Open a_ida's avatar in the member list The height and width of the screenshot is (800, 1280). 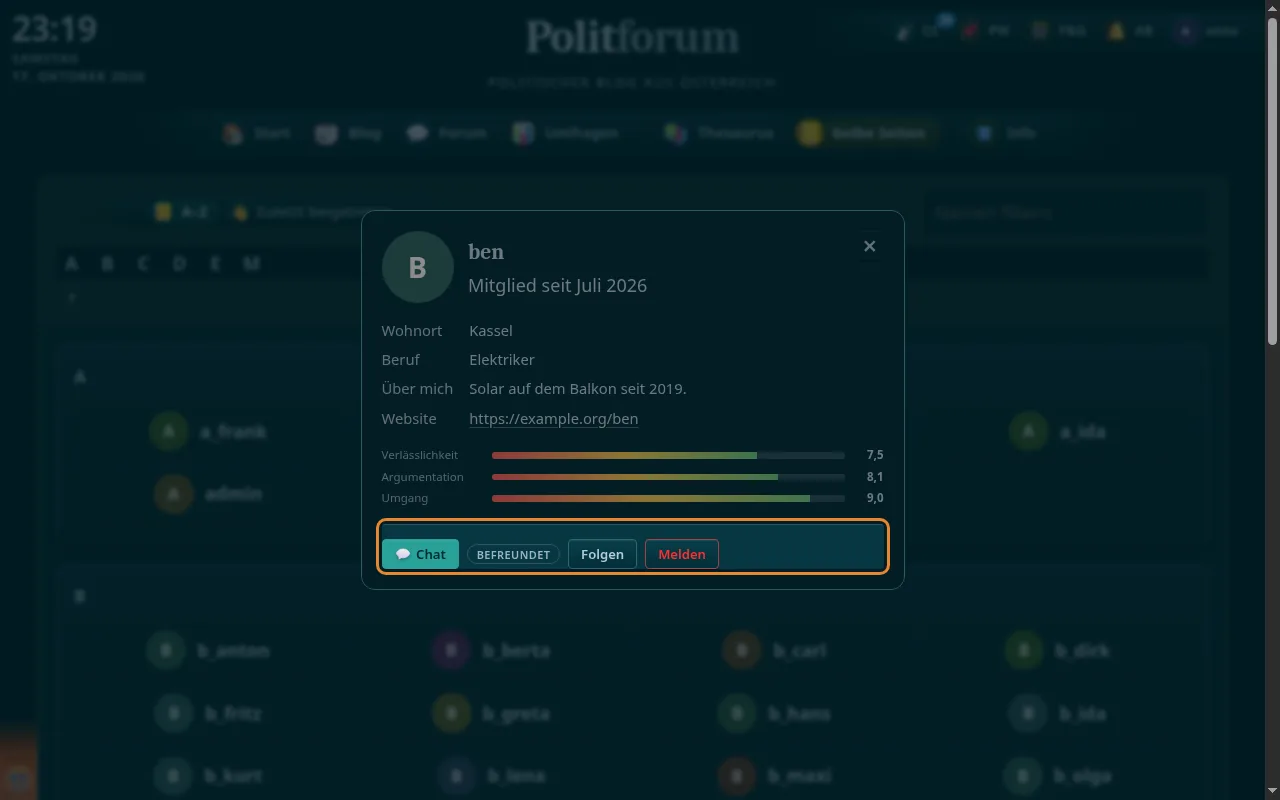tap(1028, 432)
